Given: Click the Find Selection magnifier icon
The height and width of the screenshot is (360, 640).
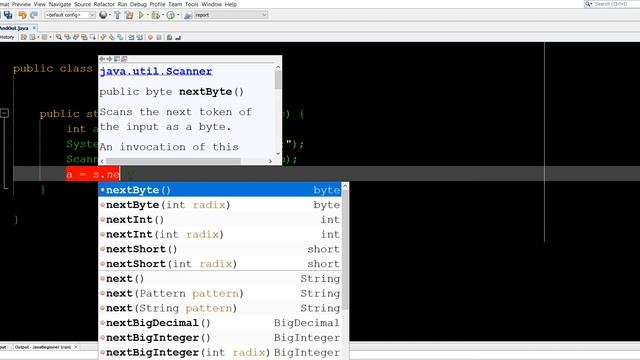Looking at the screenshot, I should (x=59, y=37).
